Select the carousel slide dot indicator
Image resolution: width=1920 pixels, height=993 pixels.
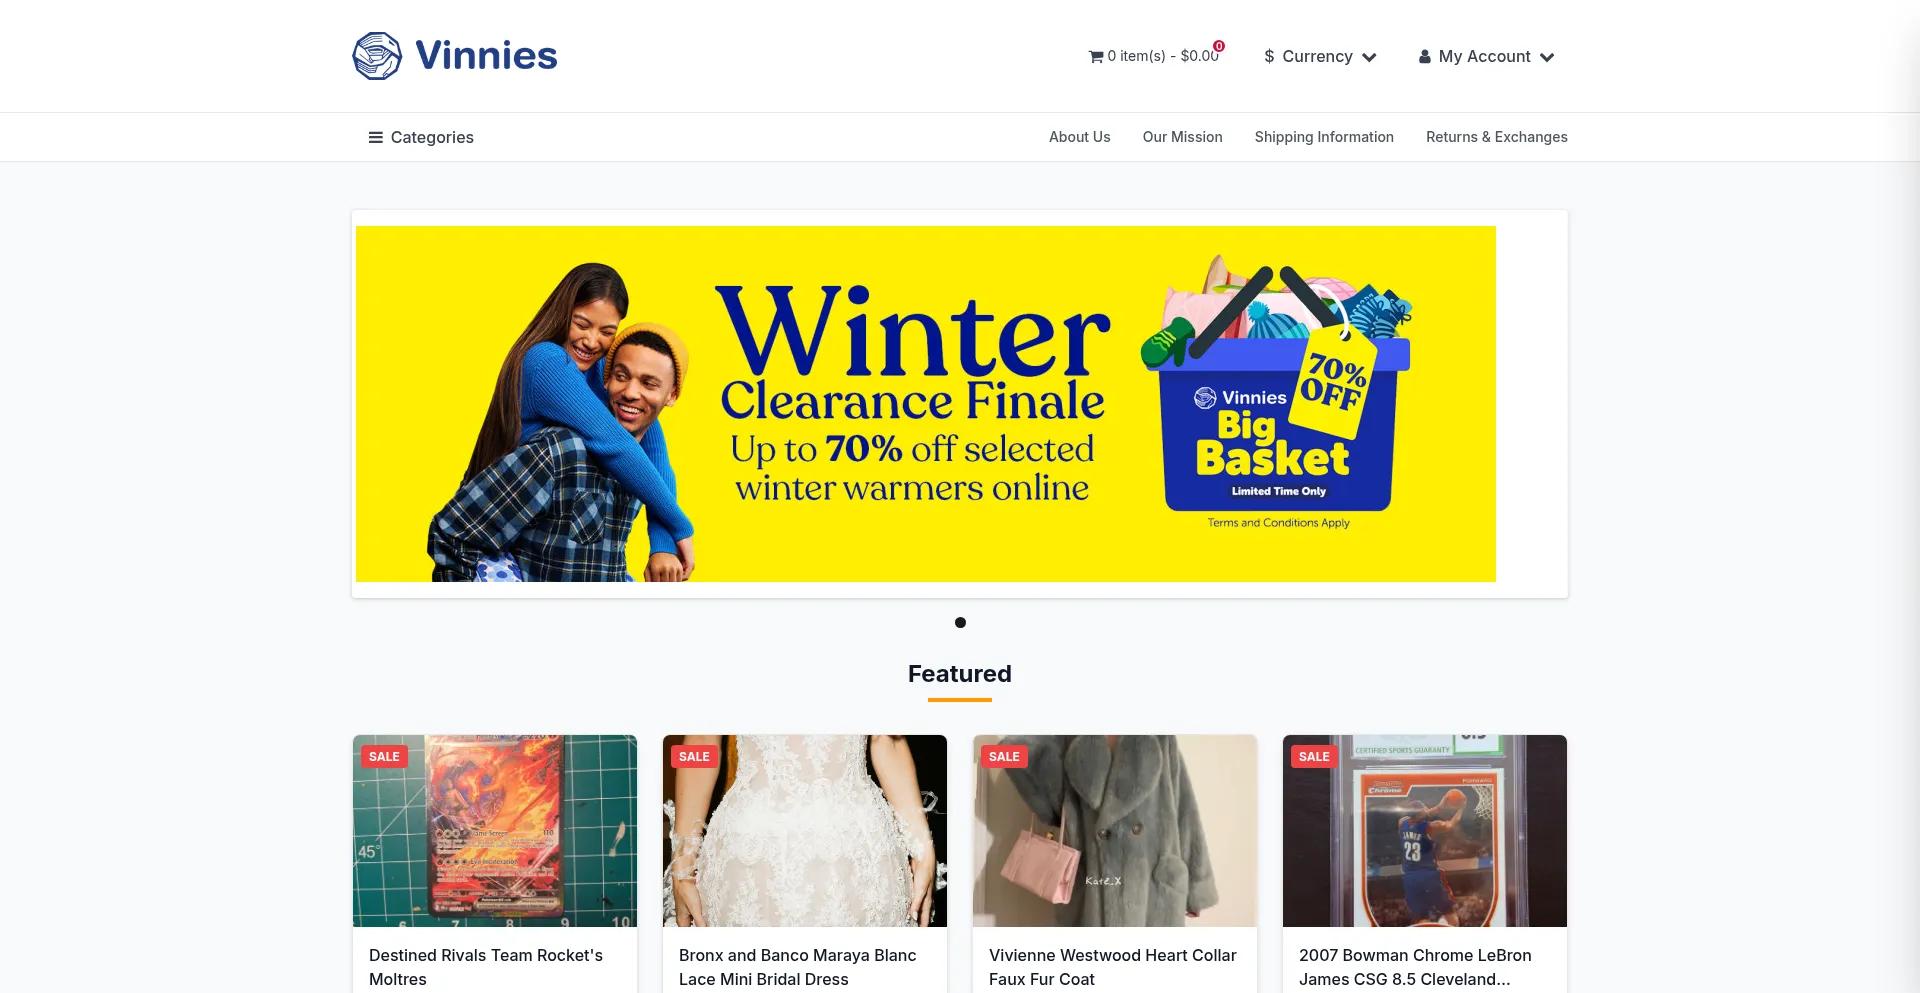point(960,622)
